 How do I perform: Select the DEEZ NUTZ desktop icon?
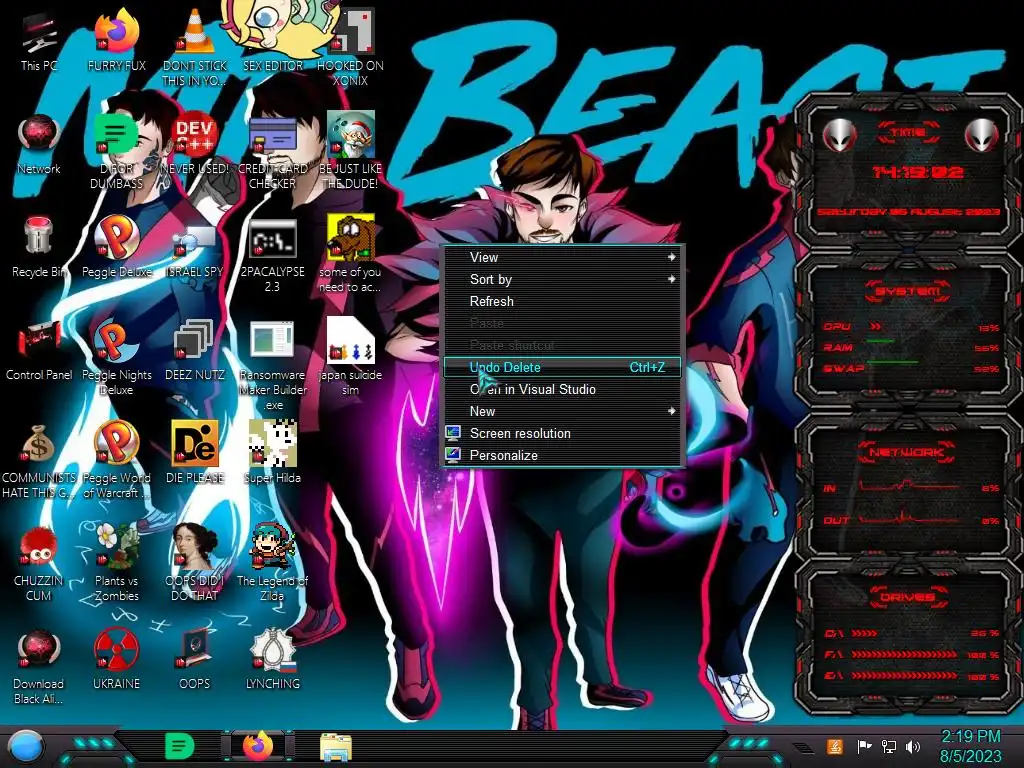pos(195,350)
